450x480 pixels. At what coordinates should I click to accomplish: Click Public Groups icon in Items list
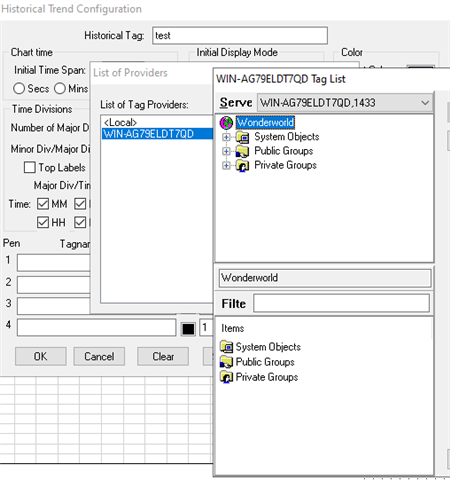(x=227, y=362)
